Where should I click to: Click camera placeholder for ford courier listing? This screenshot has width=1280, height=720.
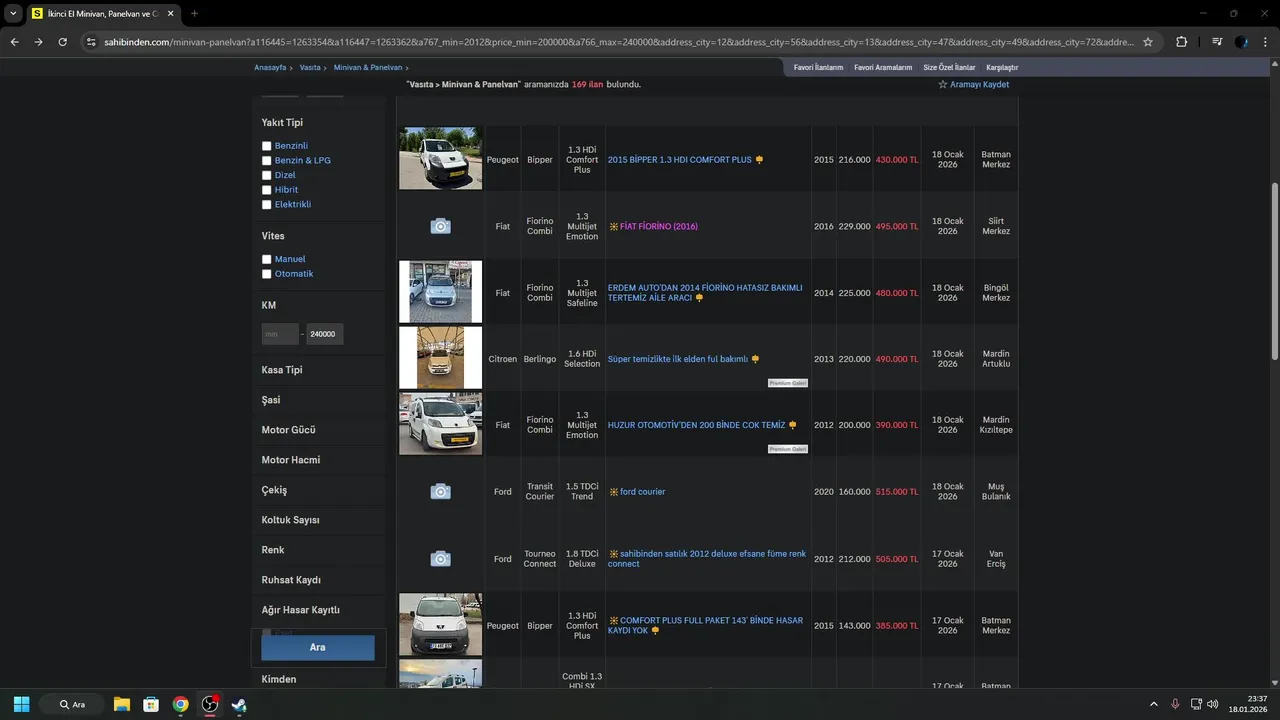(x=440, y=491)
